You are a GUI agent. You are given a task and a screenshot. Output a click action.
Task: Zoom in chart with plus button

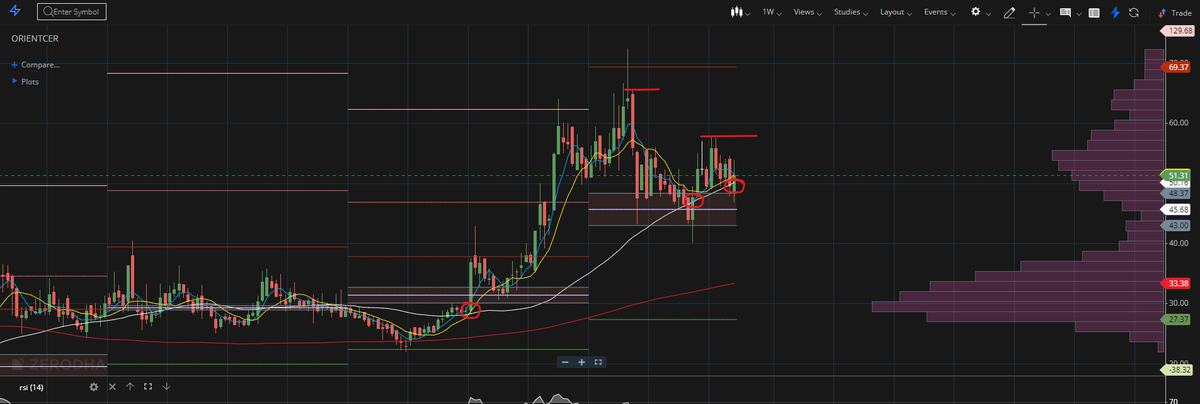pyautogui.click(x=581, y=361)
